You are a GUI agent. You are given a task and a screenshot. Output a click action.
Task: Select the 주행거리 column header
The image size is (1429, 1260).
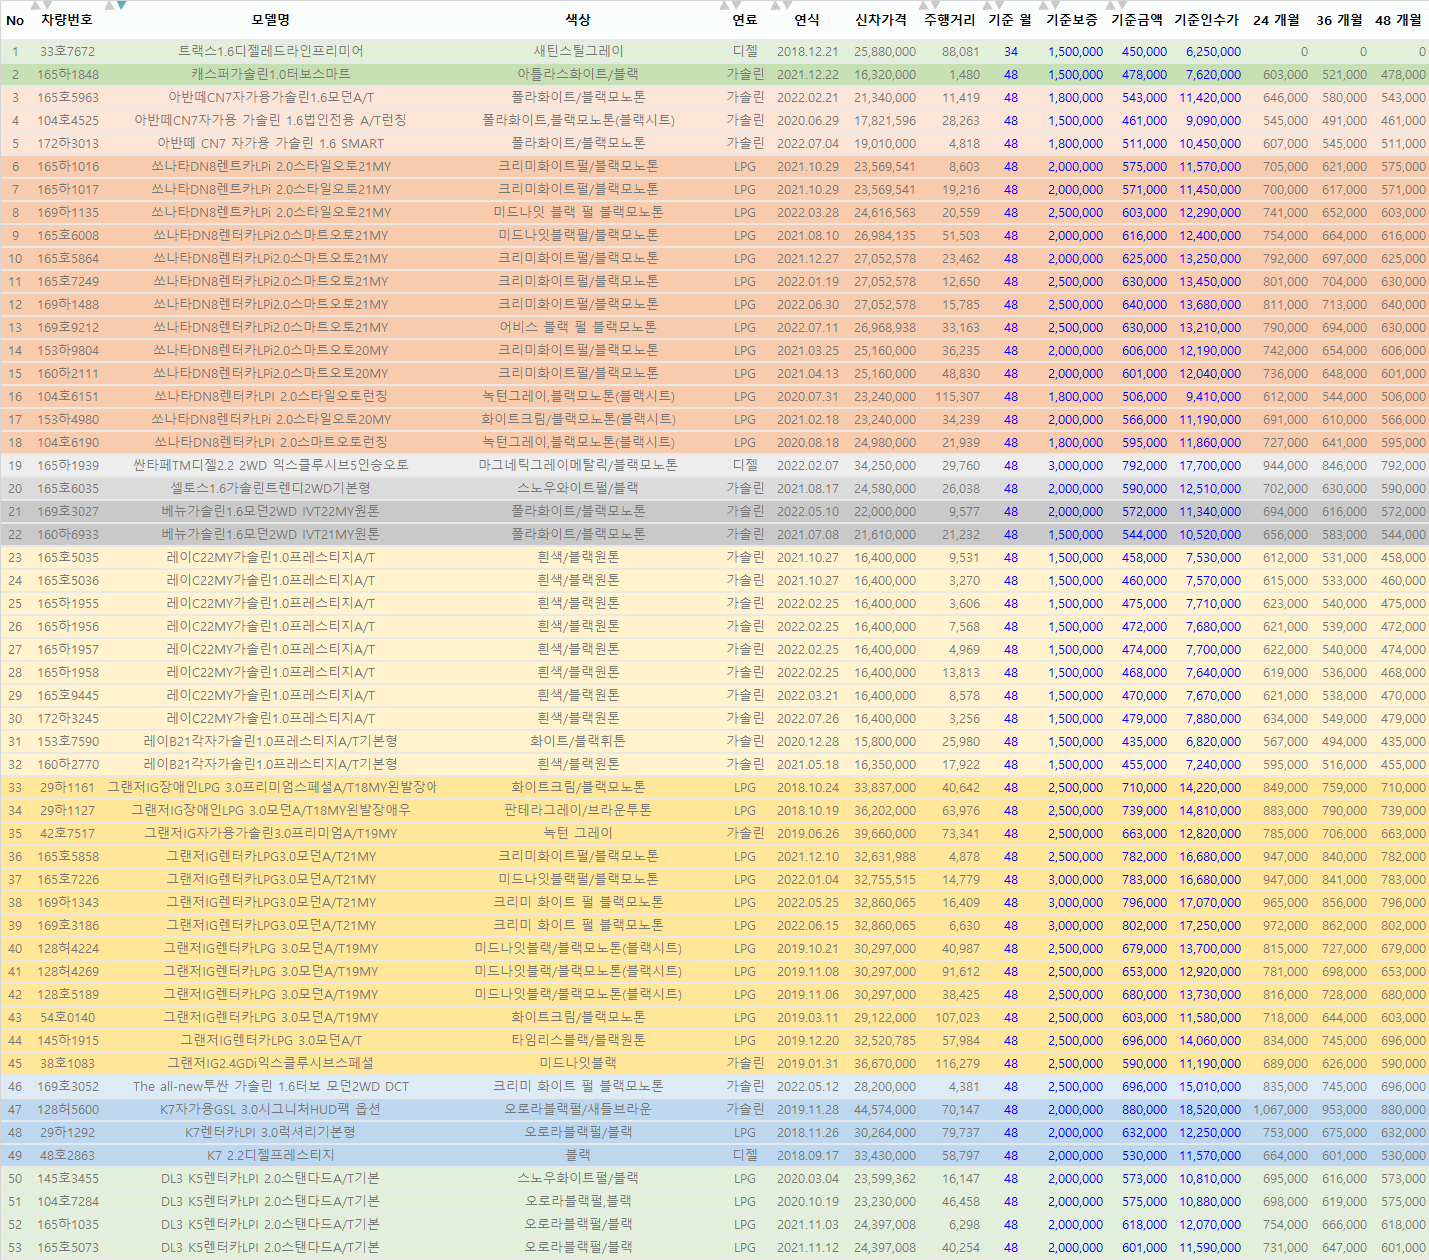point(950,20)
